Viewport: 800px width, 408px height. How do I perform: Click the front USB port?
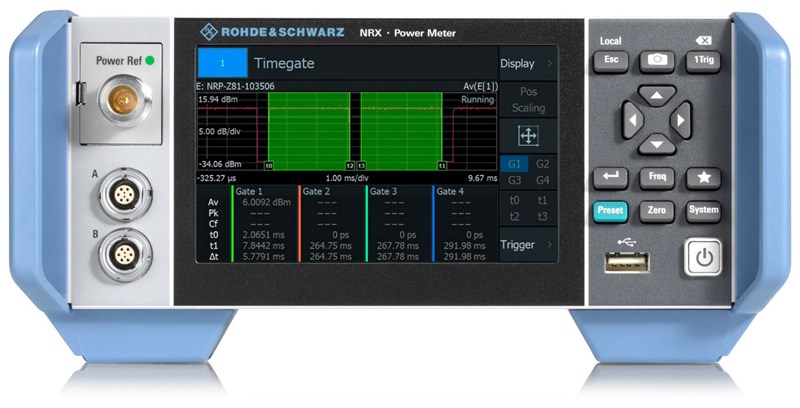[x=627, y=263]
